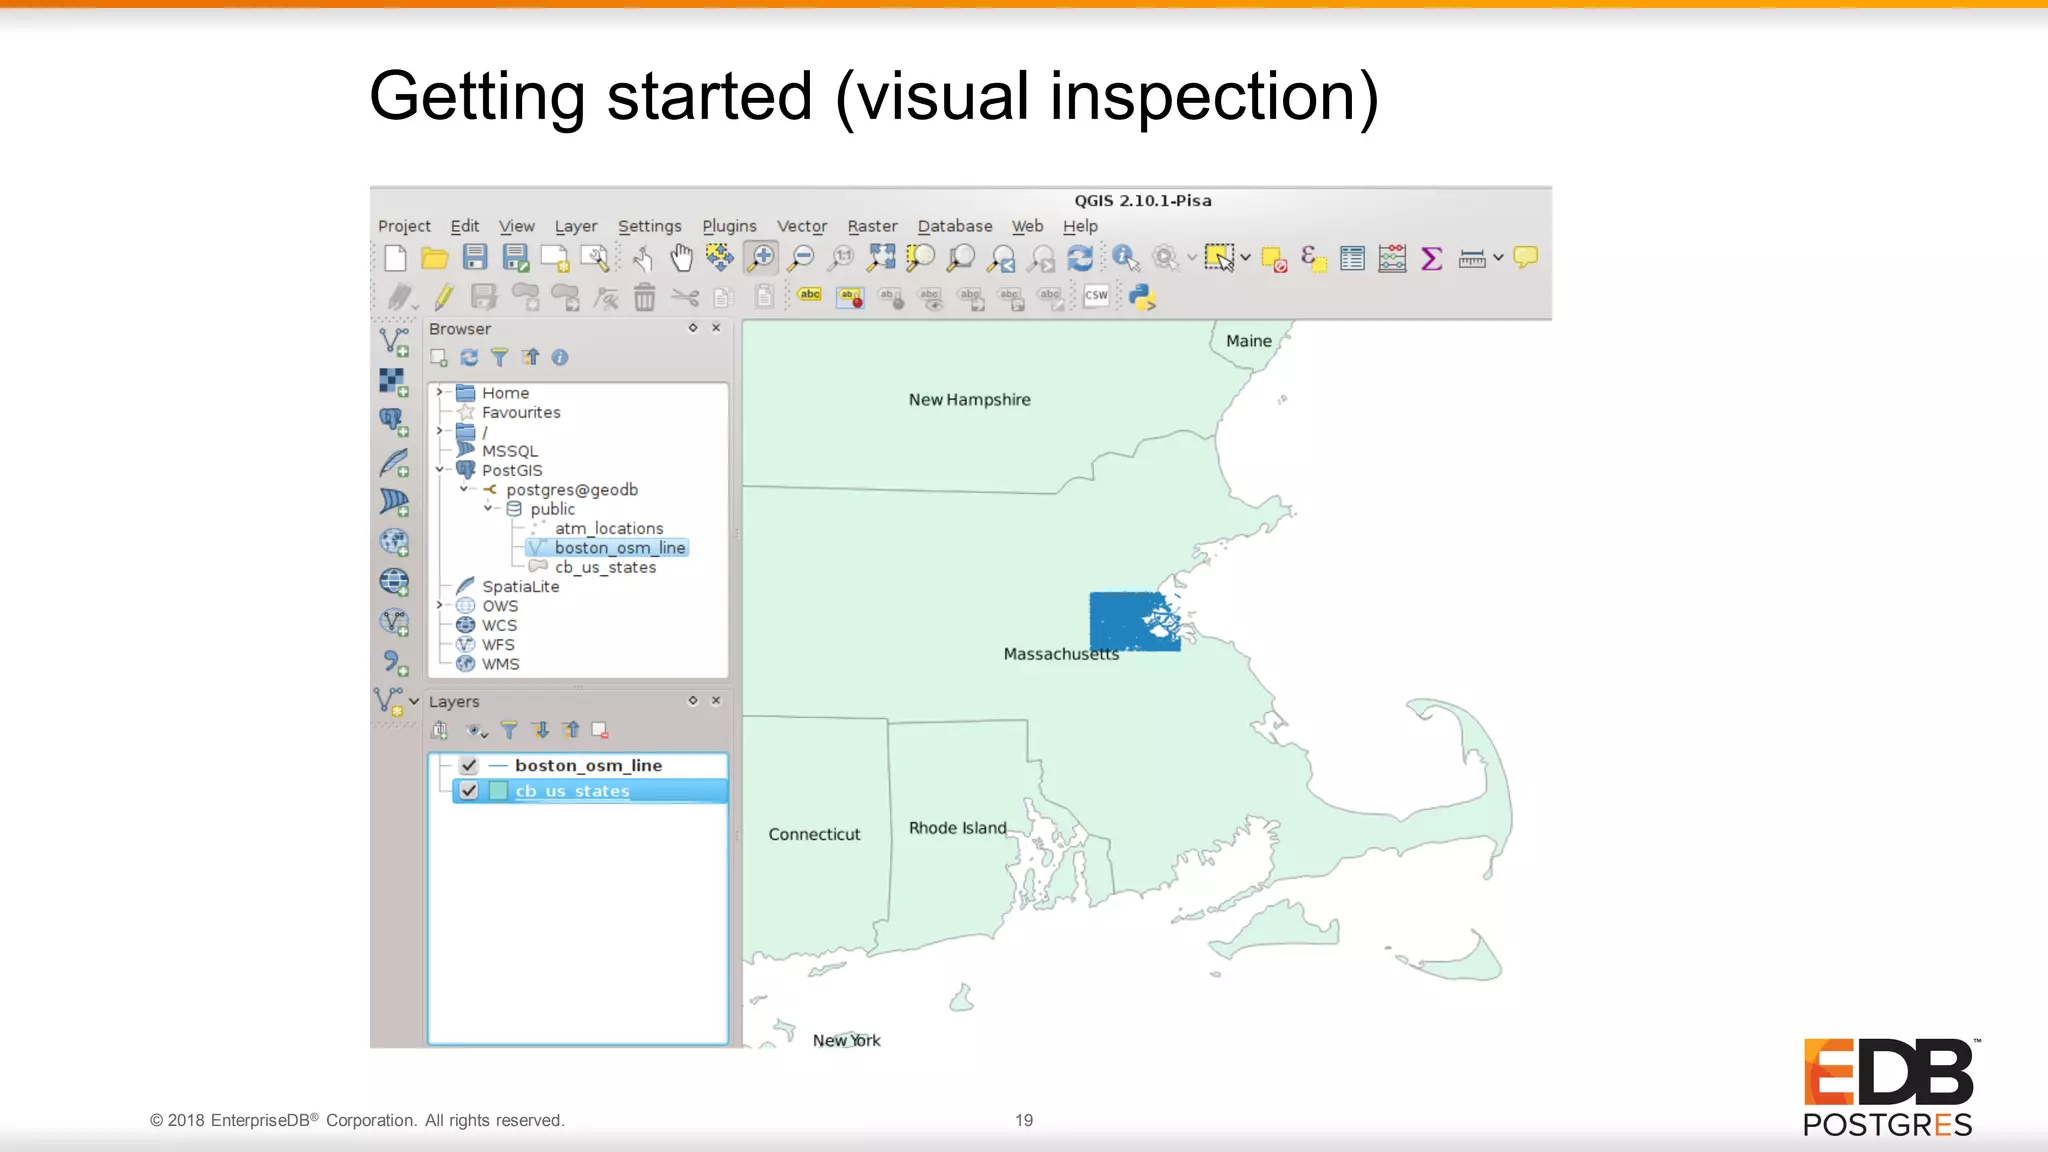Select the Zoom Out tool
Screen dimensions: 2048x1152
801,258
